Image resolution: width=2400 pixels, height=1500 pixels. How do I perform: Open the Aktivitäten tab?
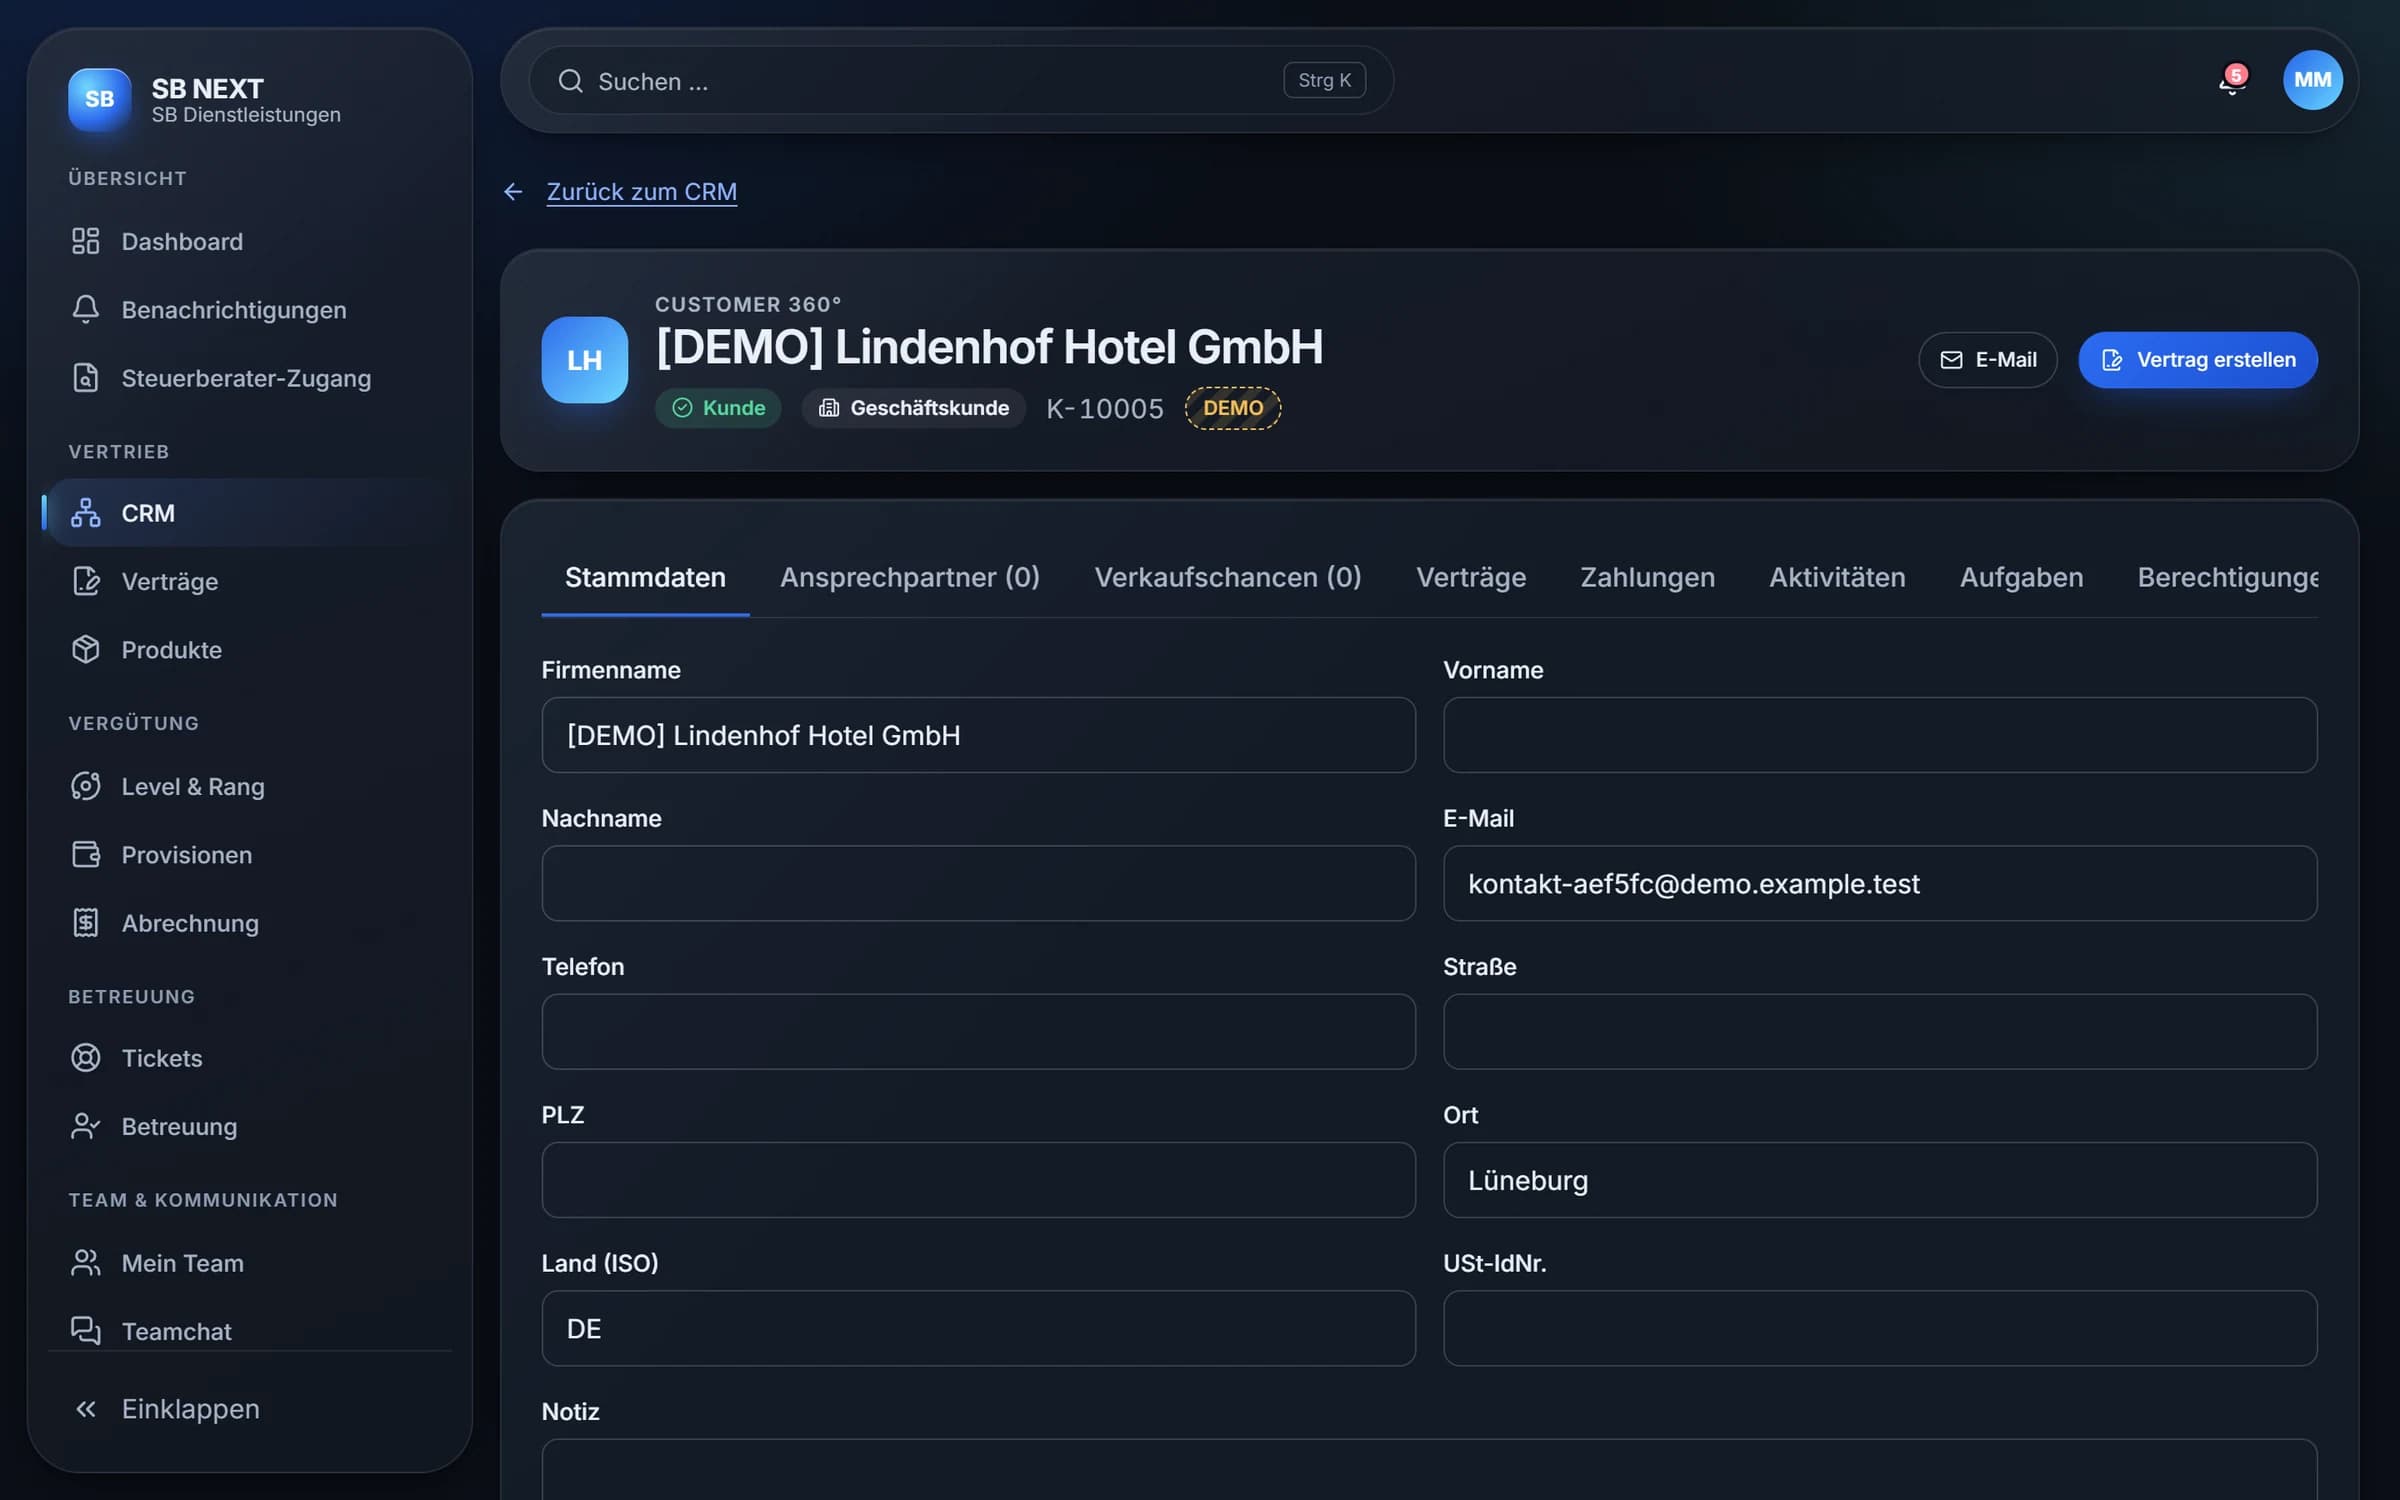(1837, 577)
